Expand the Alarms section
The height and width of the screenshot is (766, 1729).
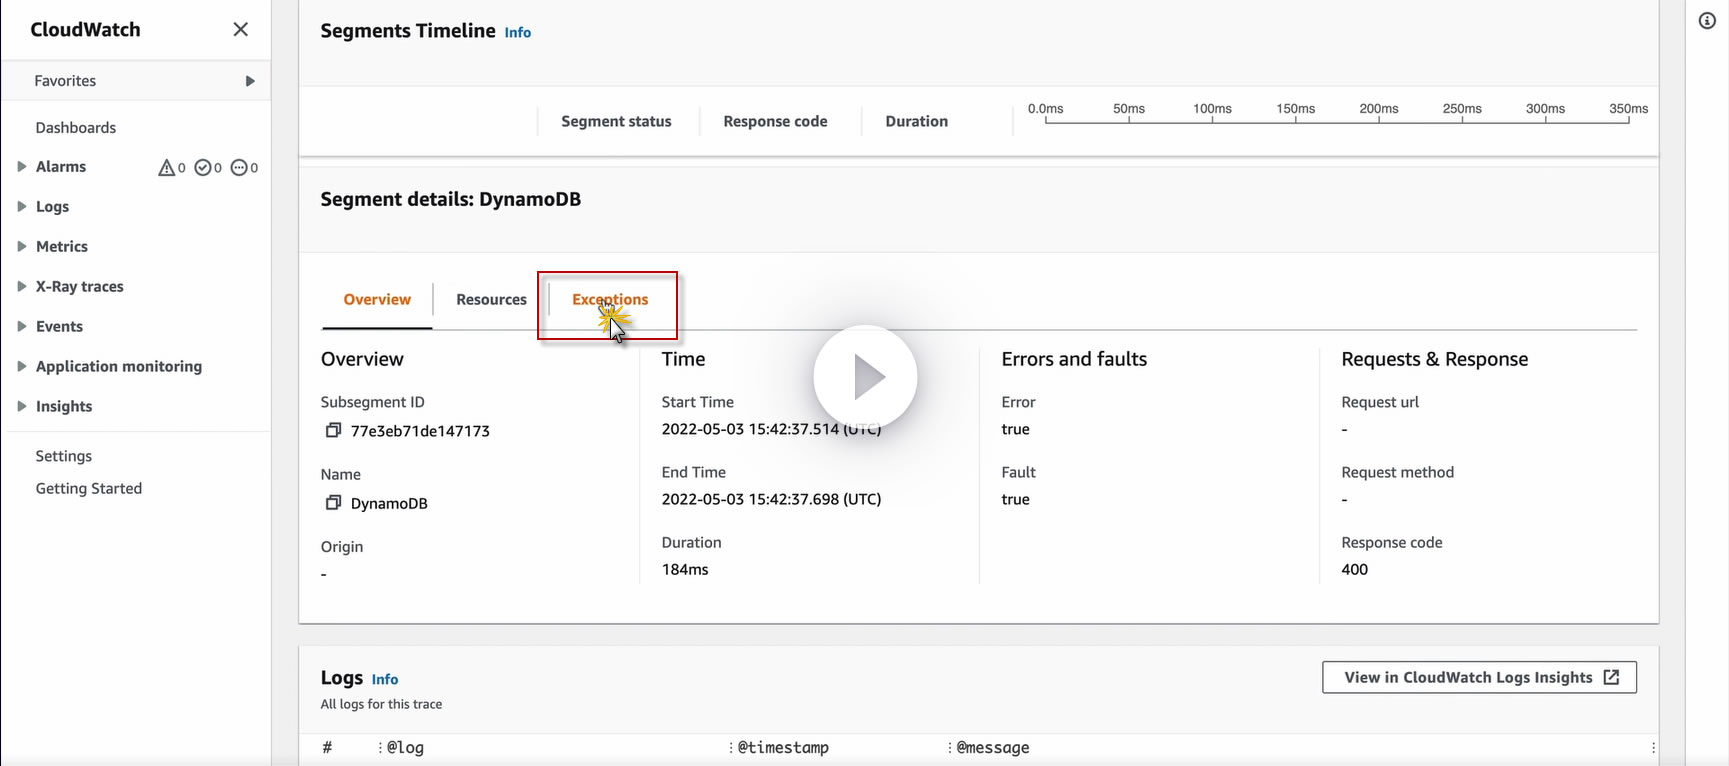click(x=21, y=167)
